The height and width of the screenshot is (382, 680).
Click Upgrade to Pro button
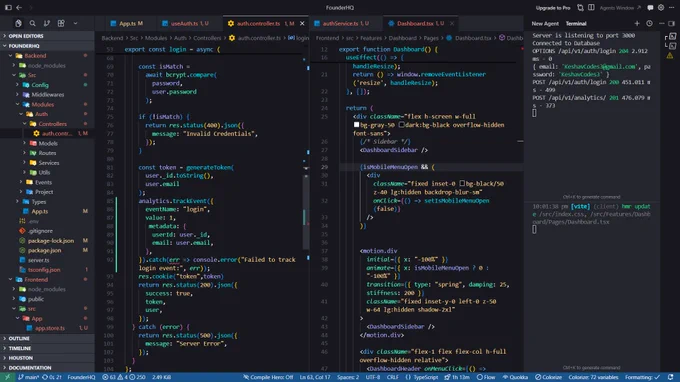[553, 8]
